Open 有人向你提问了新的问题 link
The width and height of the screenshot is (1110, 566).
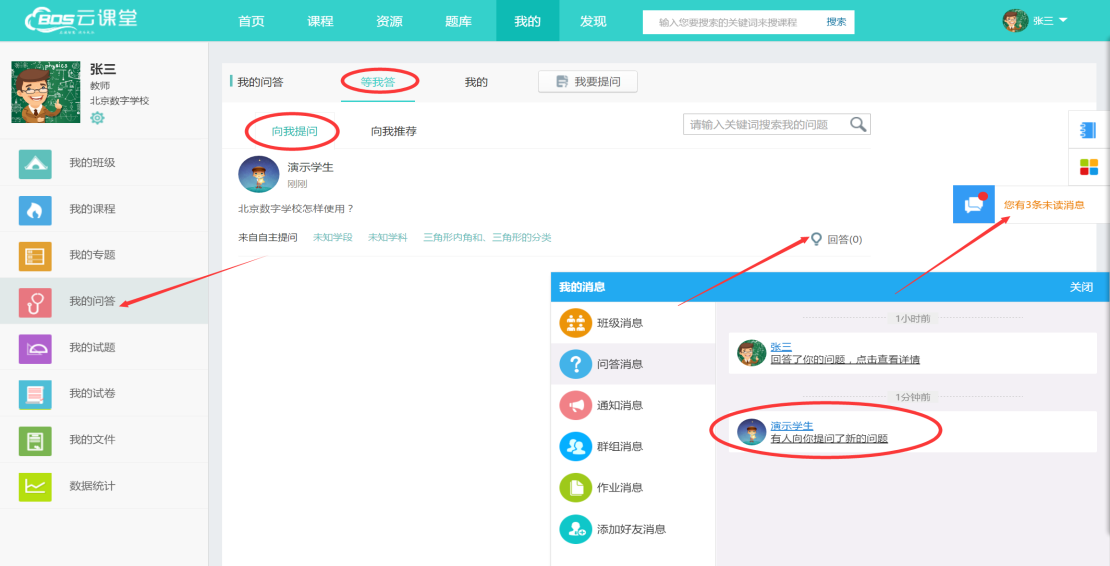click(x=829, y=439)
